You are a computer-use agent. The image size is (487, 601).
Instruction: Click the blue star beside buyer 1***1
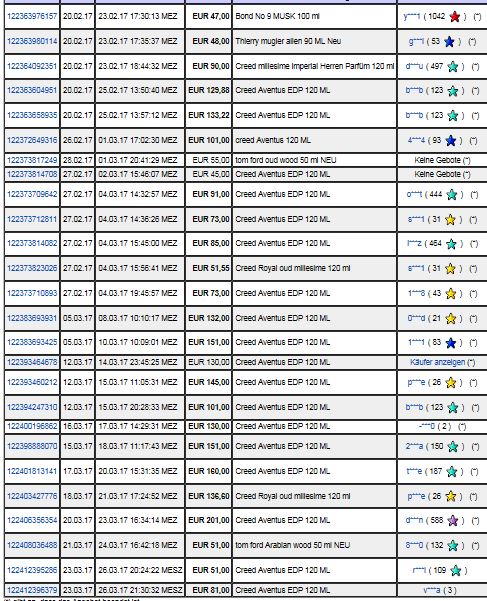(451, 343)
